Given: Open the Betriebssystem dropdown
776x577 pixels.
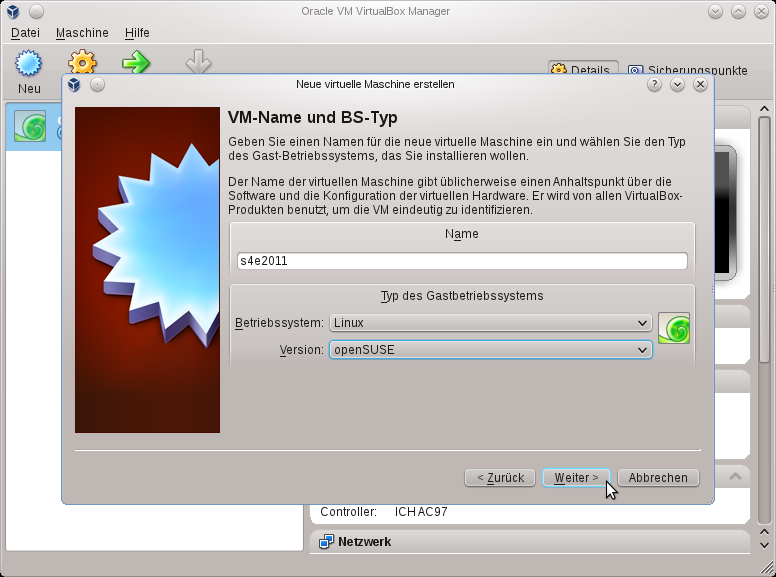Looking at the screenshot, I should tap(491, 323).
